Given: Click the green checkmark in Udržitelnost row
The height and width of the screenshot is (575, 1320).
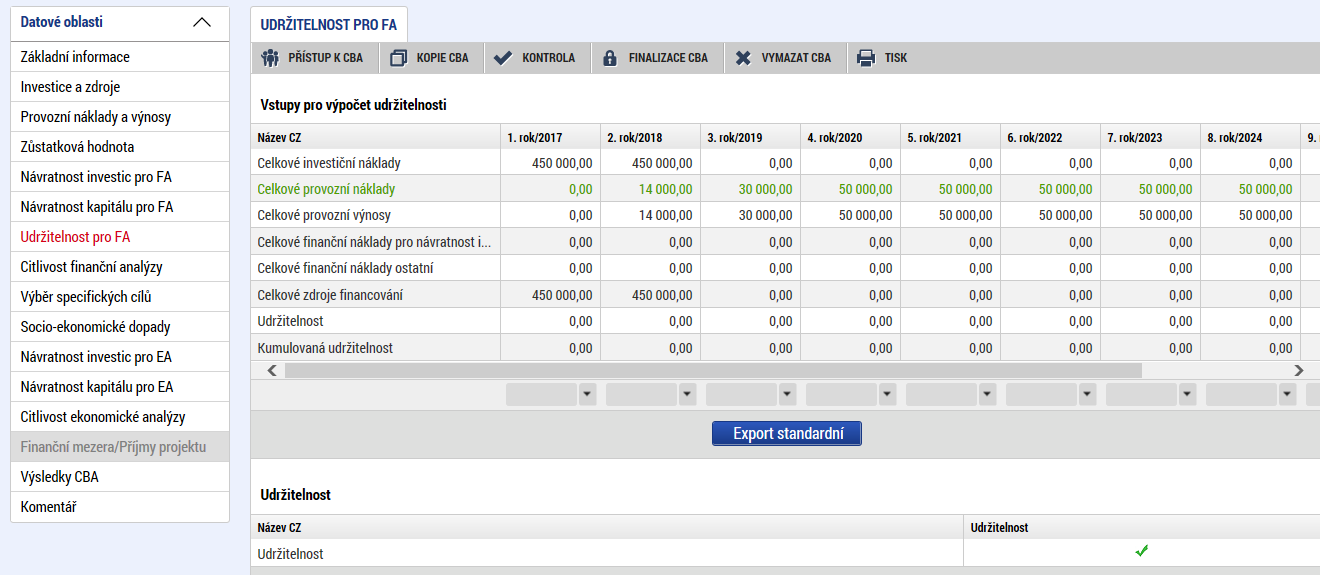Looking at the screenshot, I should 1141,551.
